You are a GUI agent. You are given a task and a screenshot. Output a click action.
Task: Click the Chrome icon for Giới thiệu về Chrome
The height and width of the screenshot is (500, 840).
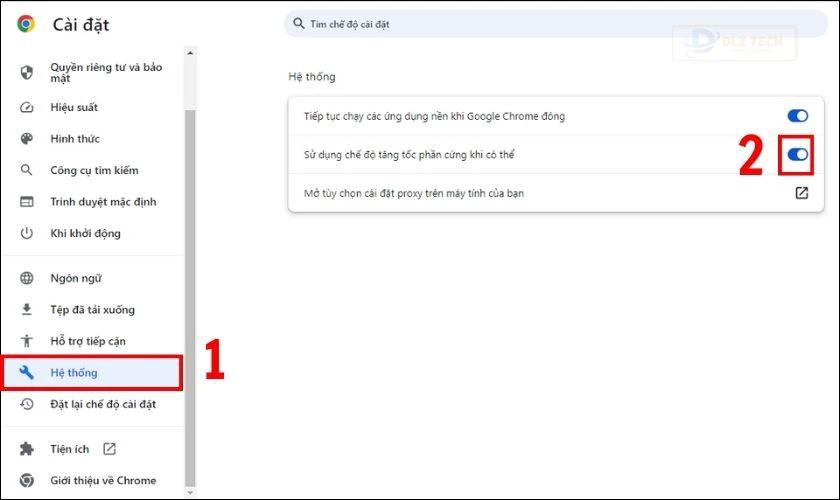click(x=27, y=480)
